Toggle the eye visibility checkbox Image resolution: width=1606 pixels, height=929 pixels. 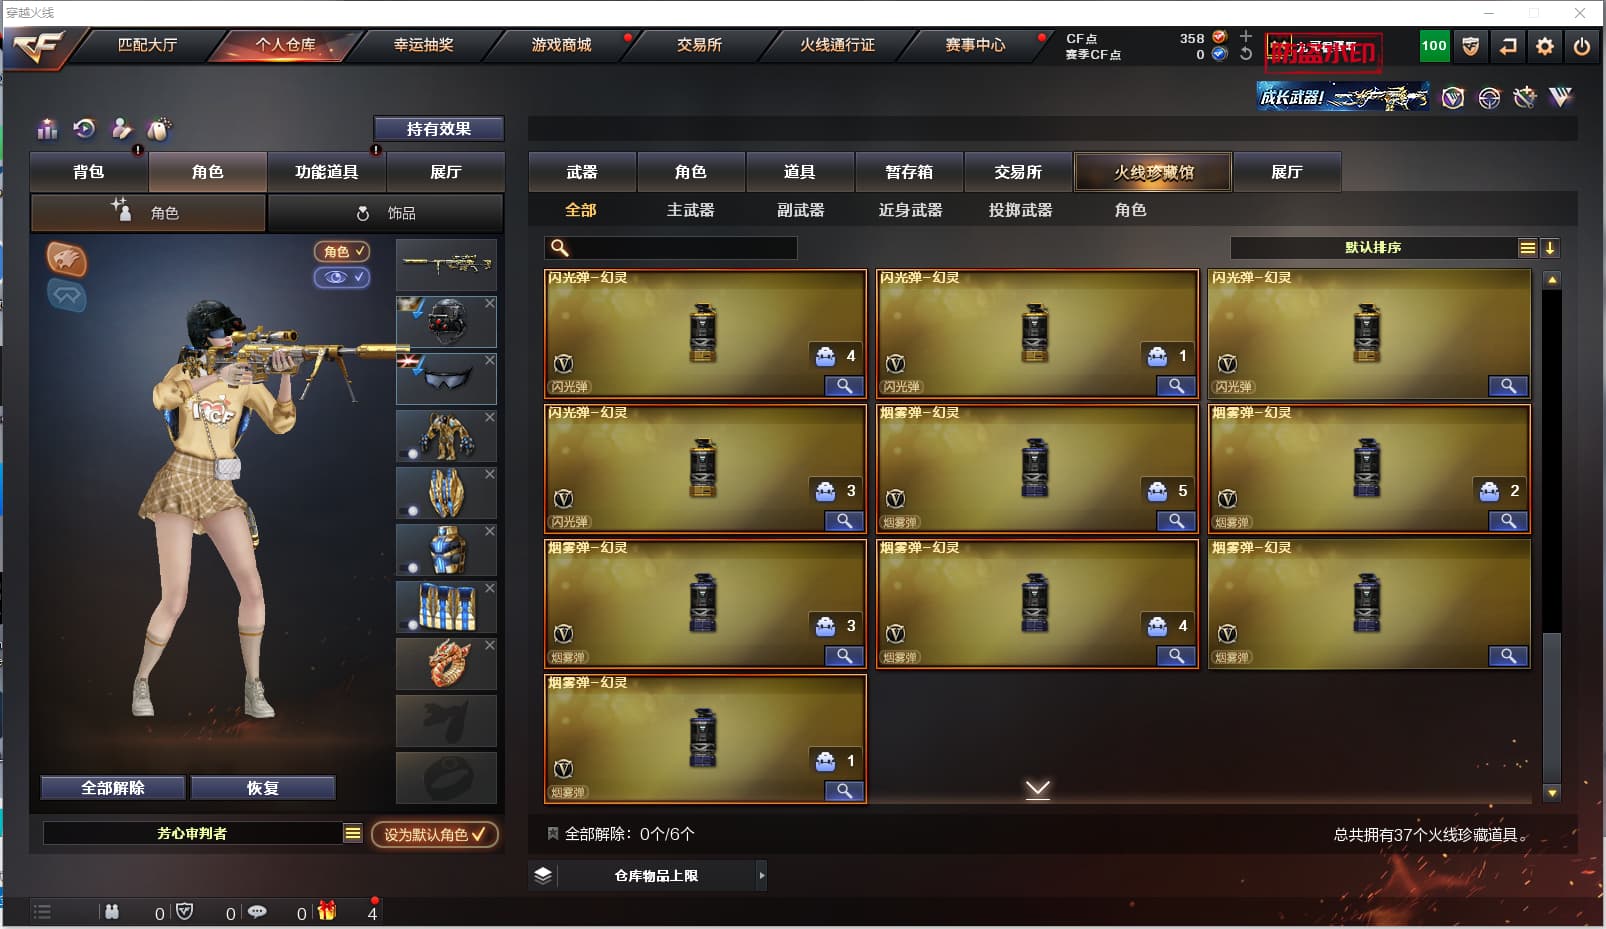[342, 277]
